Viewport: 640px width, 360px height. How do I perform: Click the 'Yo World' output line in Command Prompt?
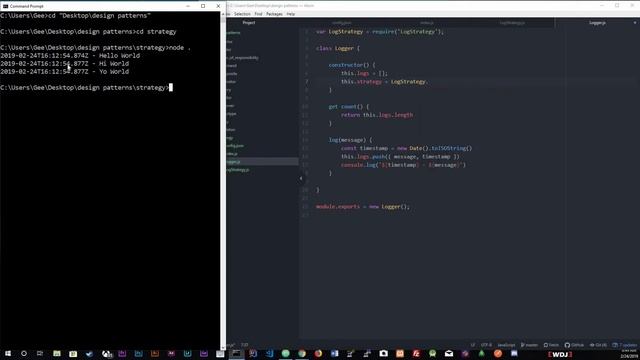coord(64,71)
